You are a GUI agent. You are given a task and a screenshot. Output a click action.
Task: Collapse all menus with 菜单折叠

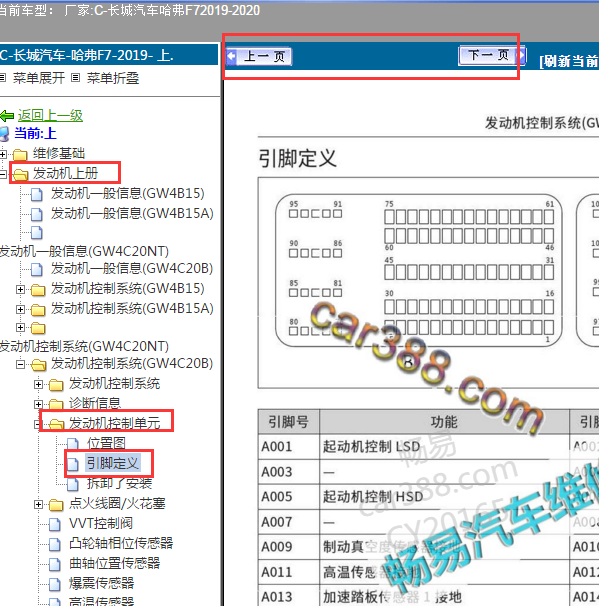coord(113,78)
